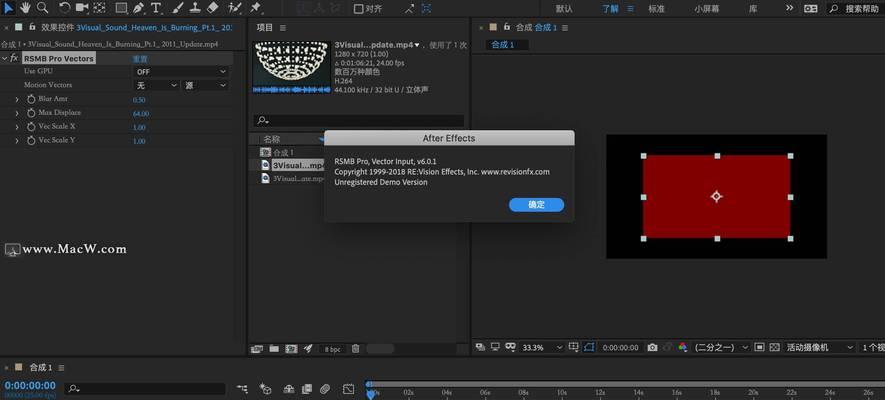Show channel and color management settings
This screenshot has height=400, width=885.
click(683, 348)
